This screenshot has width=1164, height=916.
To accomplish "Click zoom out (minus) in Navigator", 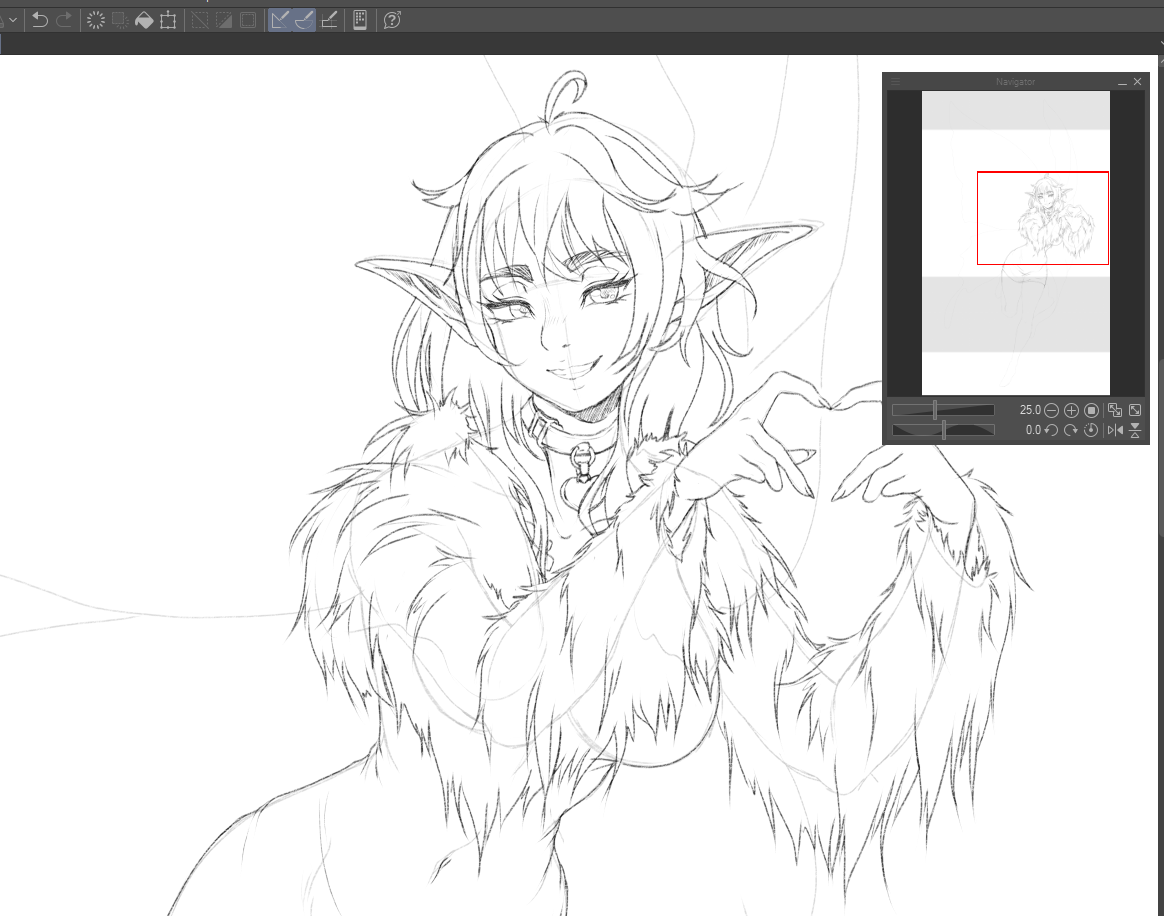I will (1052, 410).
